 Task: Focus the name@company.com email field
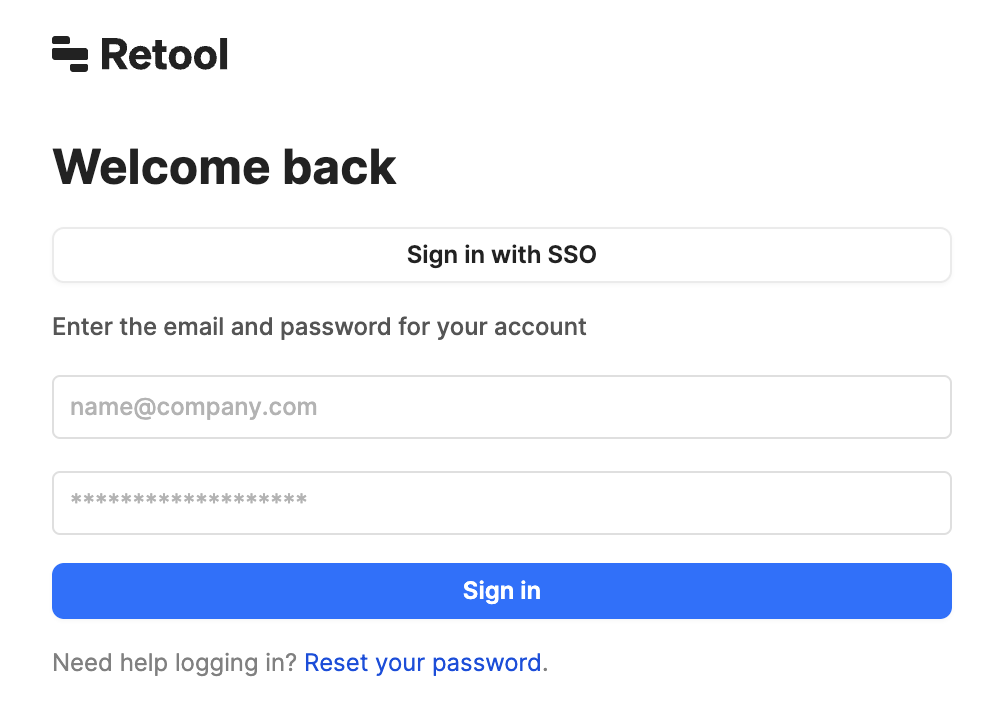(502, 407)
